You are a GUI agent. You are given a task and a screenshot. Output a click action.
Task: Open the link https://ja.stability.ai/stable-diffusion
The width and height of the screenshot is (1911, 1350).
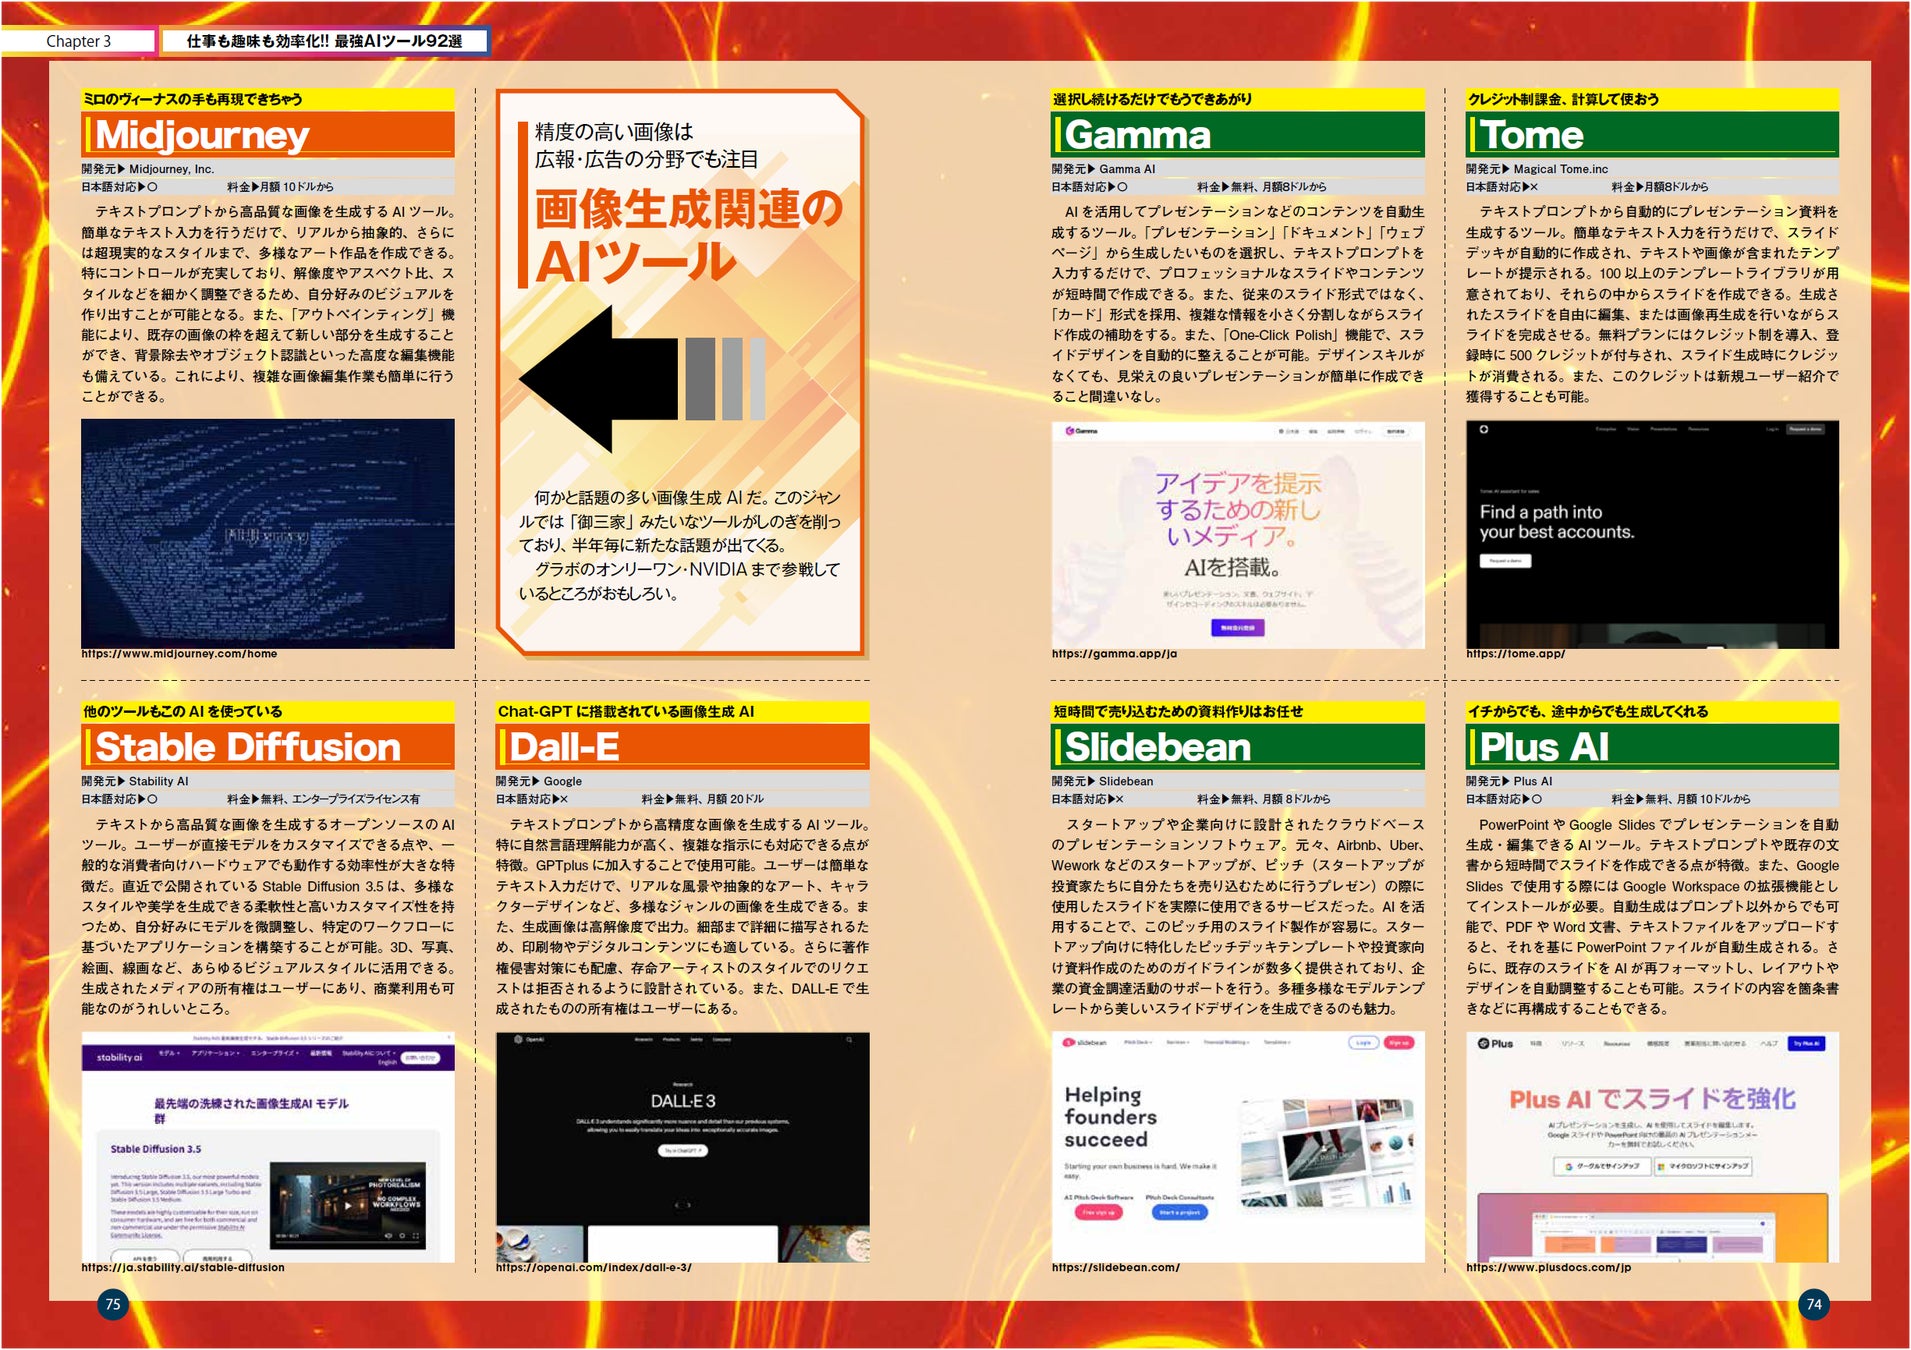[183, 1267]
